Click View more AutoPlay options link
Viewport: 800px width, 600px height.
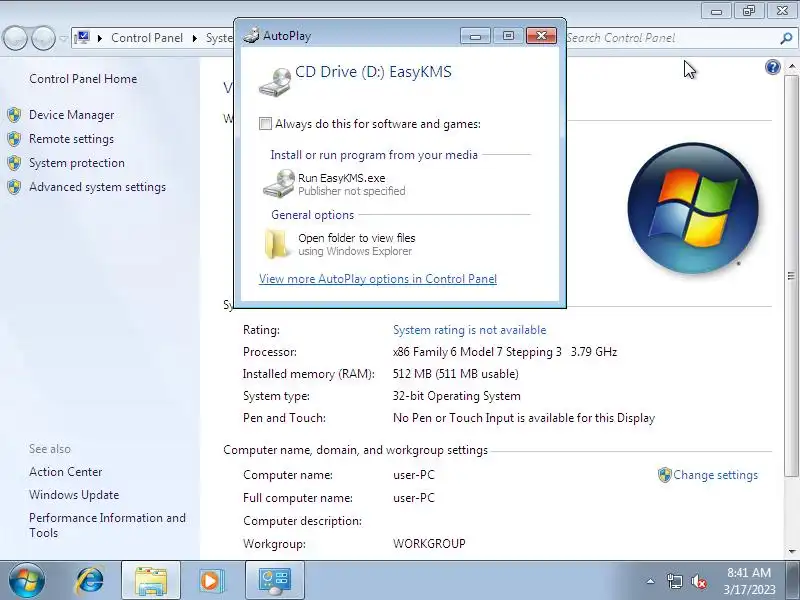pos(378,279)
